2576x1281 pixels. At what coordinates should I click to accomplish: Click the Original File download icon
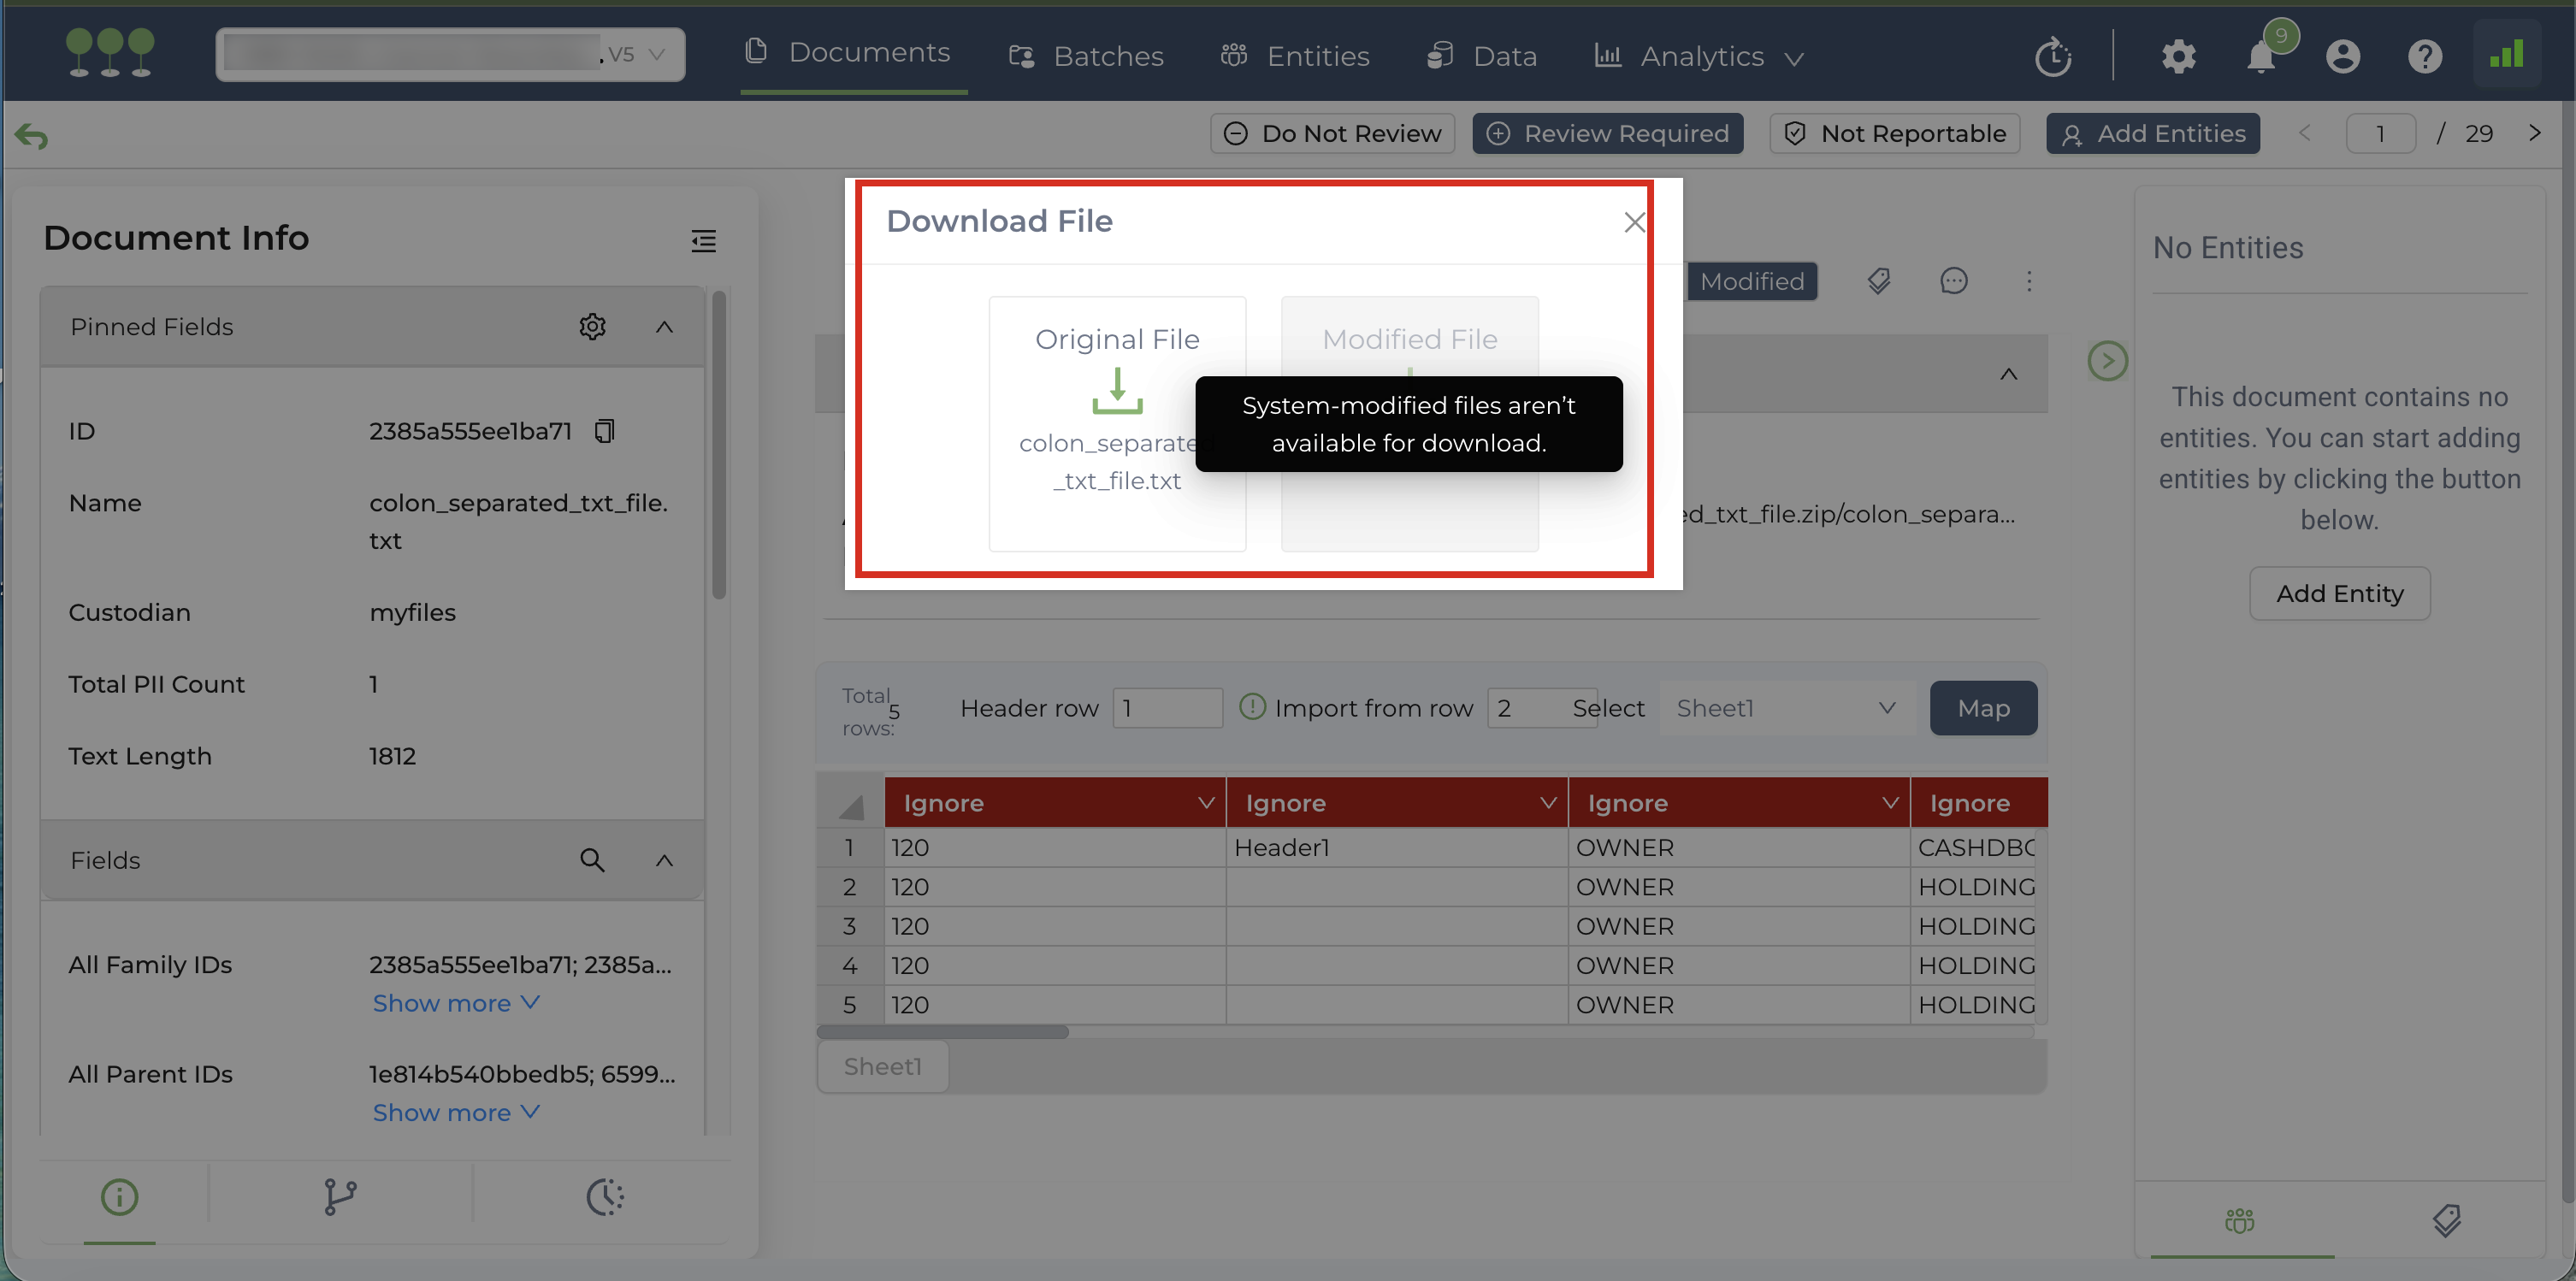(x=1116, y=391)
